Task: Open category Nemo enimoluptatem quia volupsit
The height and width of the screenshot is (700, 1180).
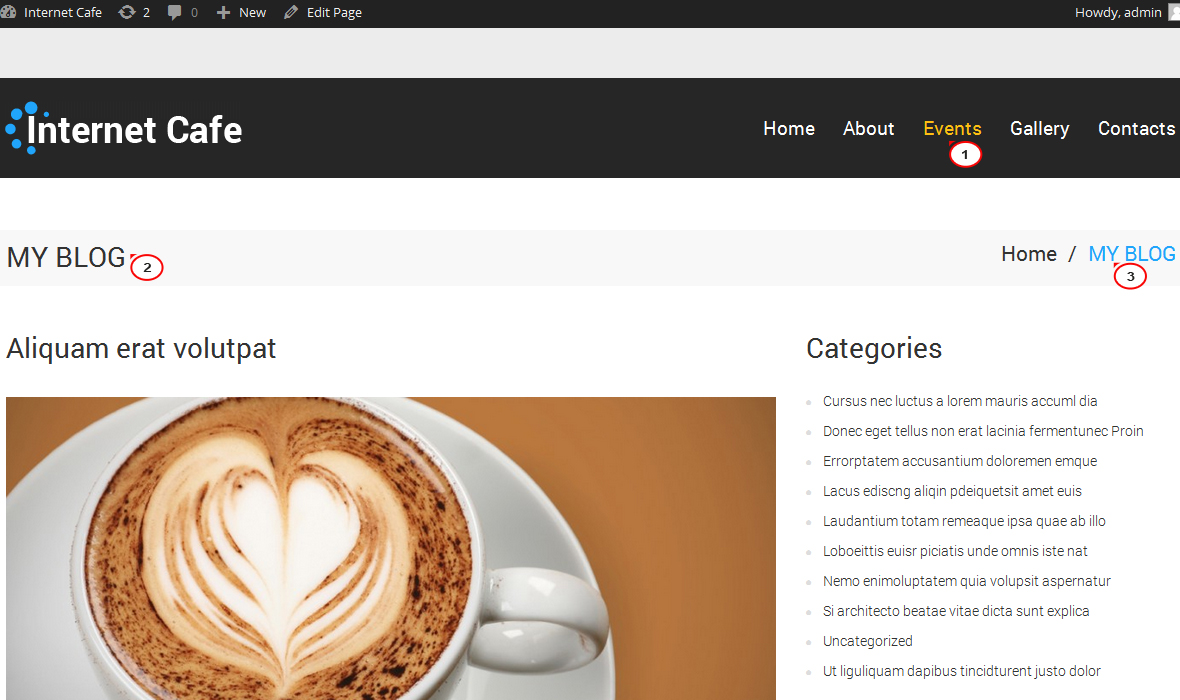Action: [966, 581]
